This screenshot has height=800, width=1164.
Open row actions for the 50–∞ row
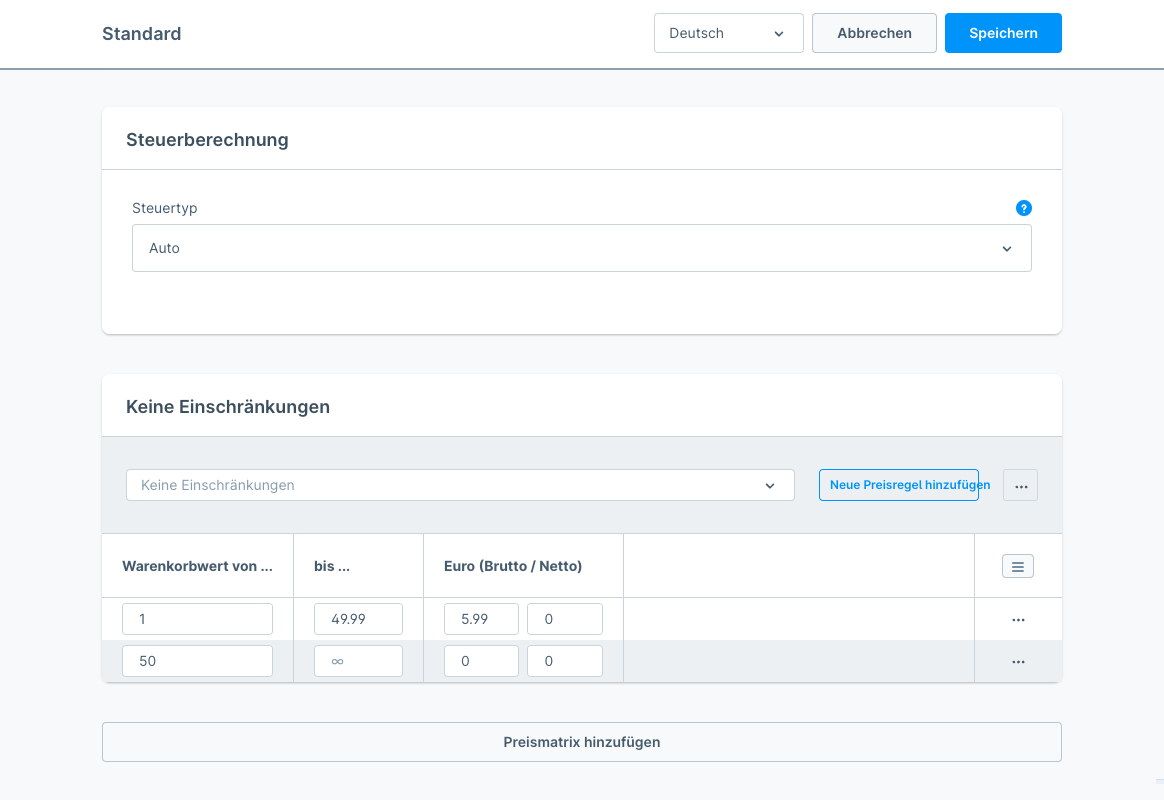(x=1018, y=661)
